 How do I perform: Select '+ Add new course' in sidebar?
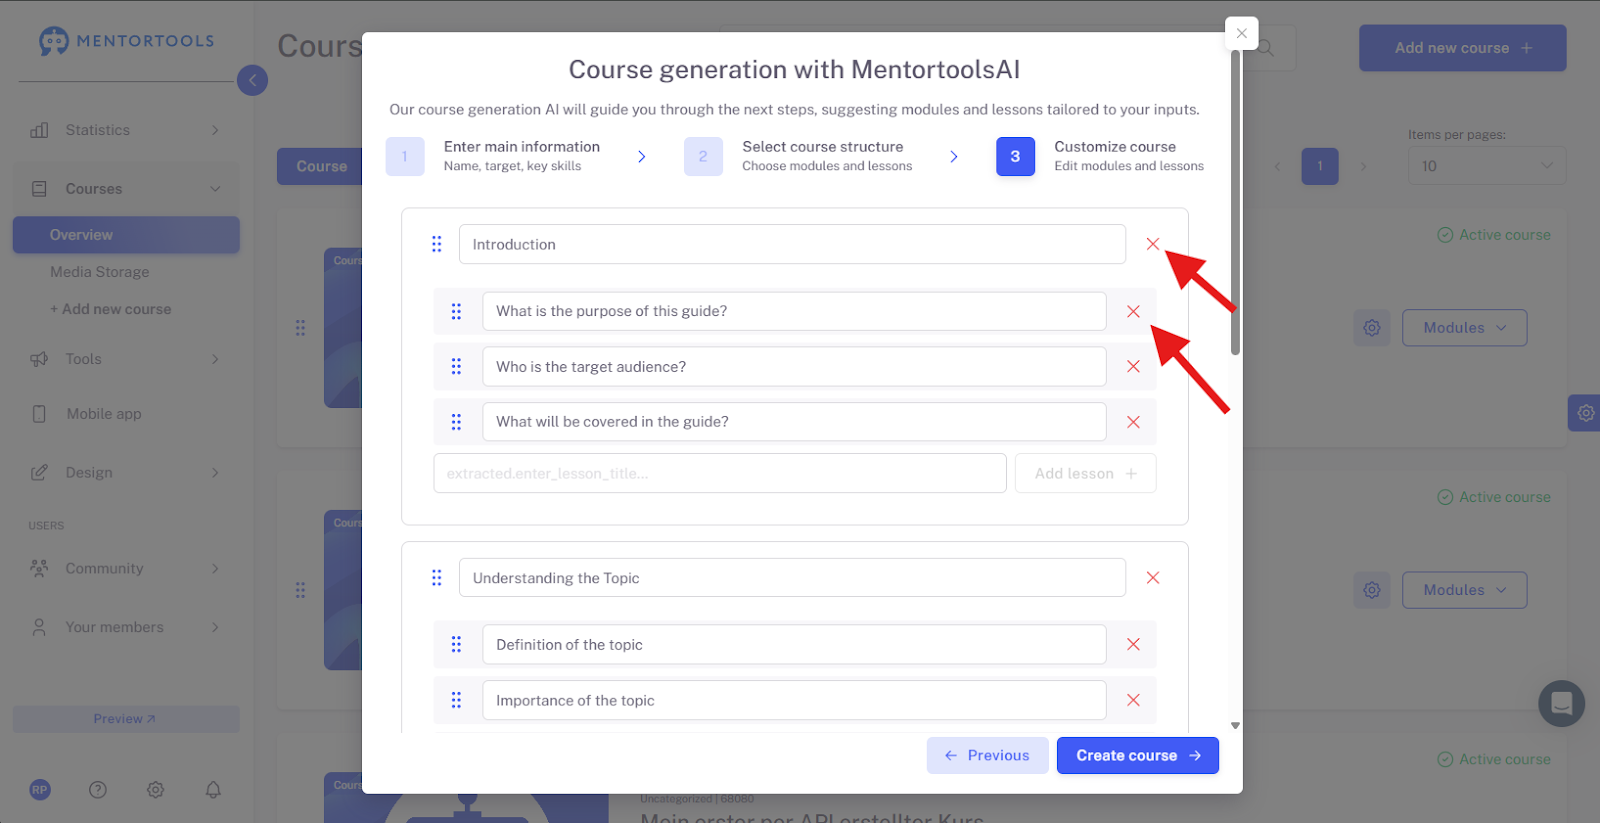click(x=111, y=310)
